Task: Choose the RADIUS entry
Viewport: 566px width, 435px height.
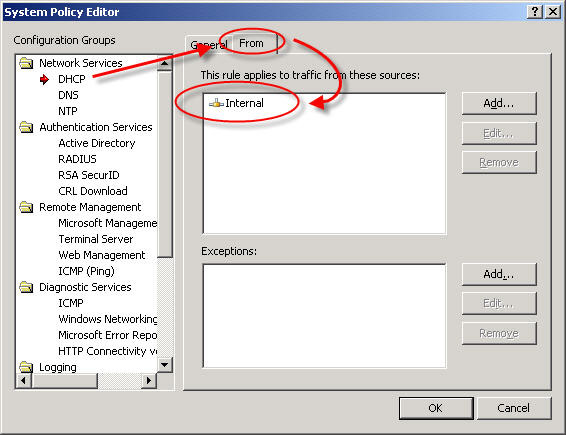Action: point(77,159)
